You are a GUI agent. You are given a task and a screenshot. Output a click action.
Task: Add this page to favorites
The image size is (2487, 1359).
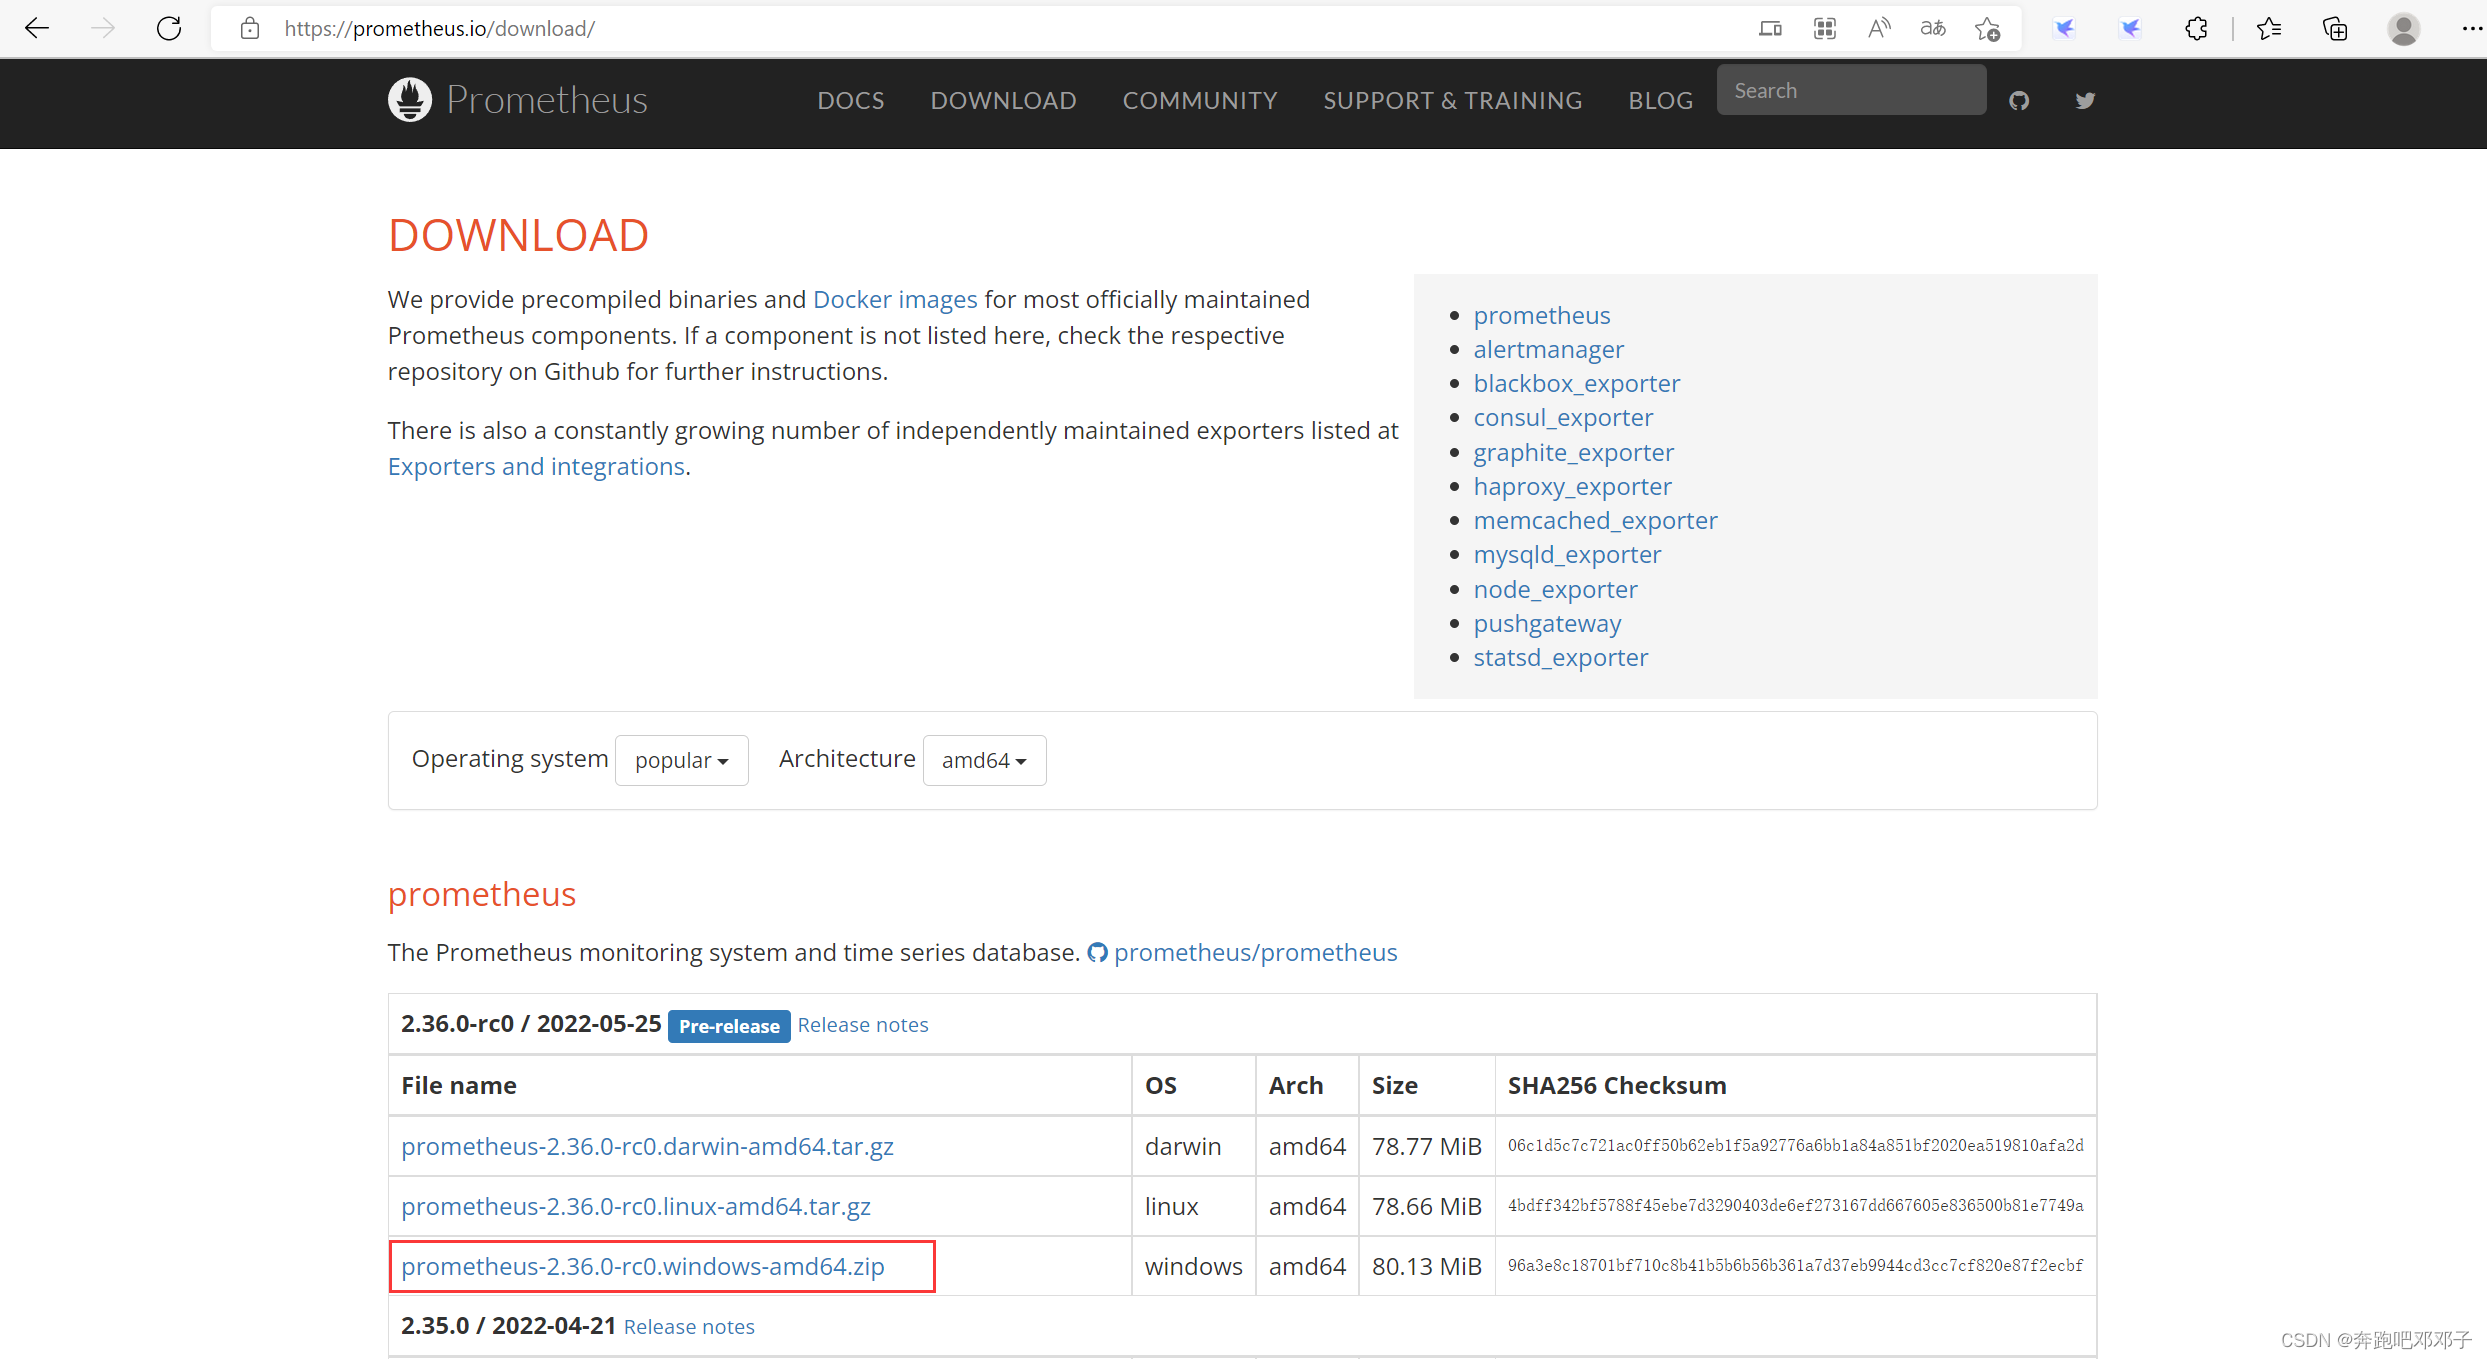click(1987, 28)
